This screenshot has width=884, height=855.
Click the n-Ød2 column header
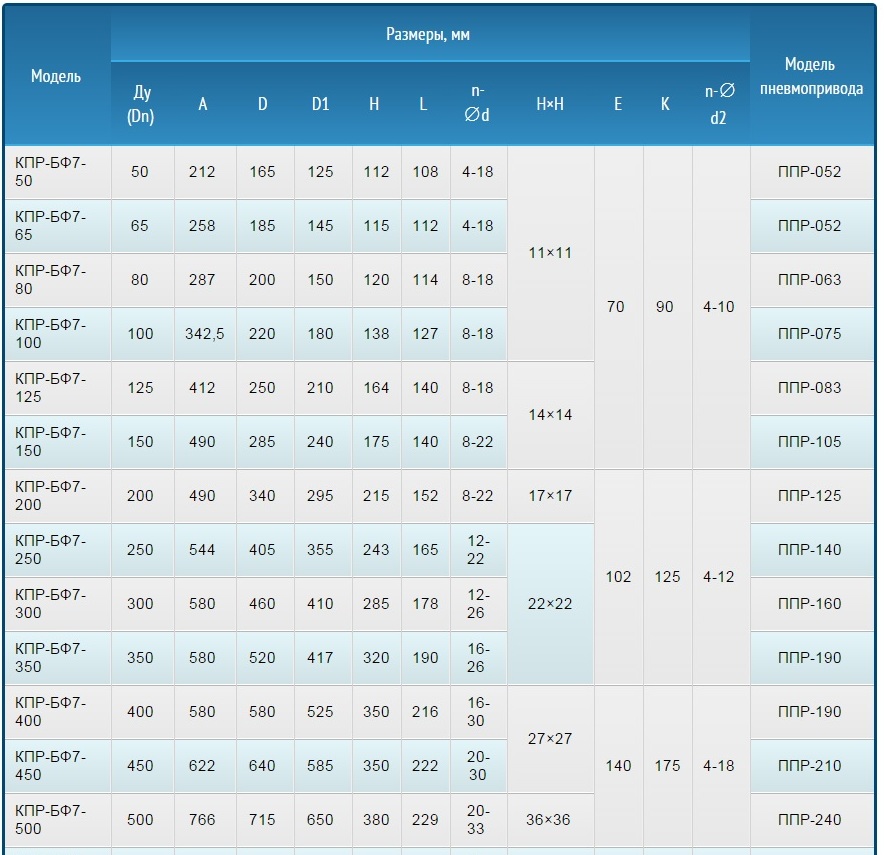(x=719, y=104)
